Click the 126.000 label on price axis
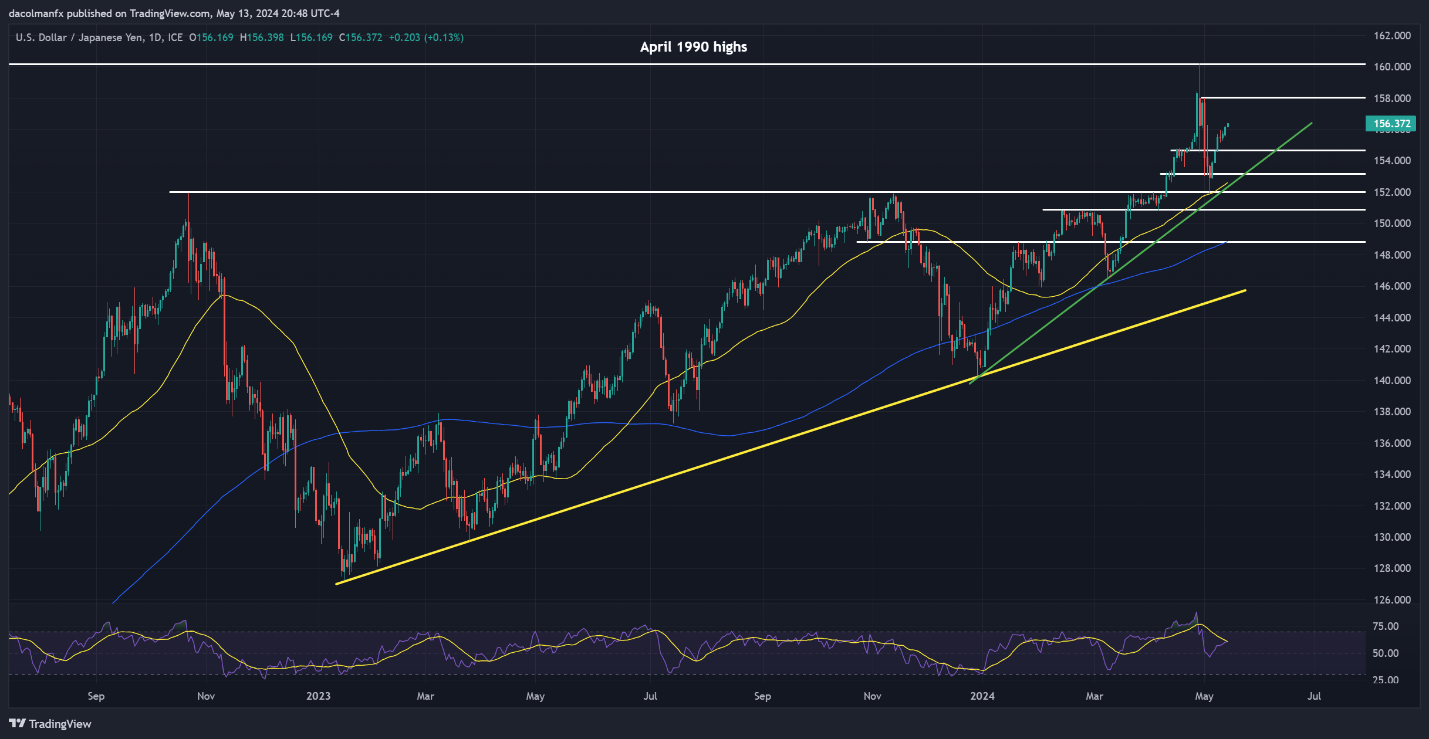This screenshot has width=1429, height=739. (1391, 600)
